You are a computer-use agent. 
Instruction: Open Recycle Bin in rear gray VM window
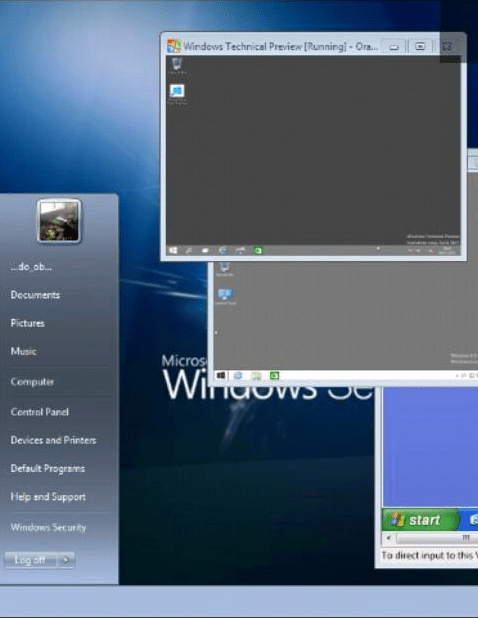tap(225, 269)
